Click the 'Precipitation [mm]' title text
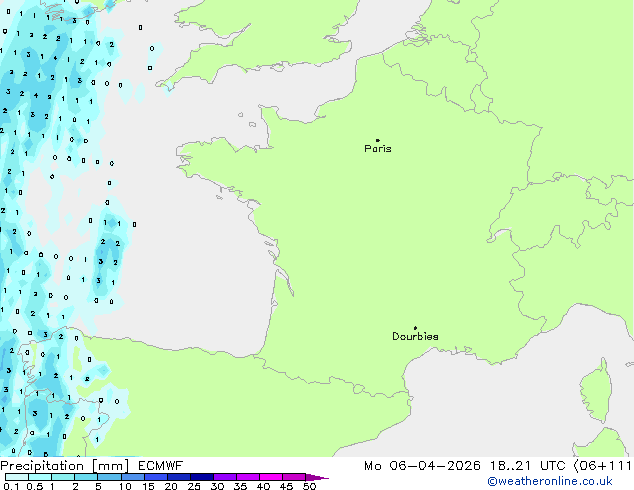 click(65, 466)
